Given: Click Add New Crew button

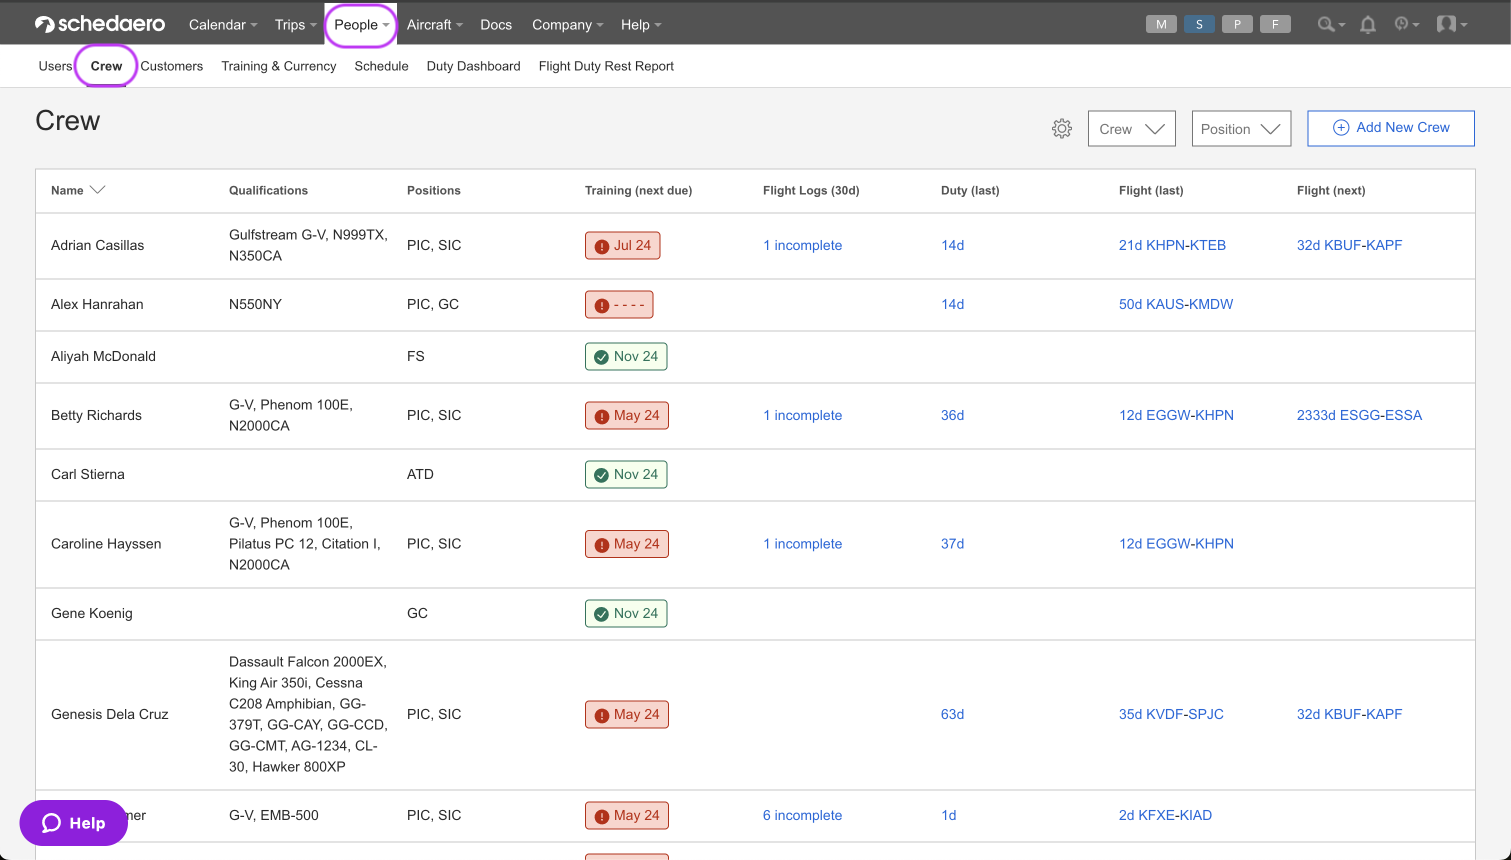Looking at the screenshot, I should [x=1391, y=128].
